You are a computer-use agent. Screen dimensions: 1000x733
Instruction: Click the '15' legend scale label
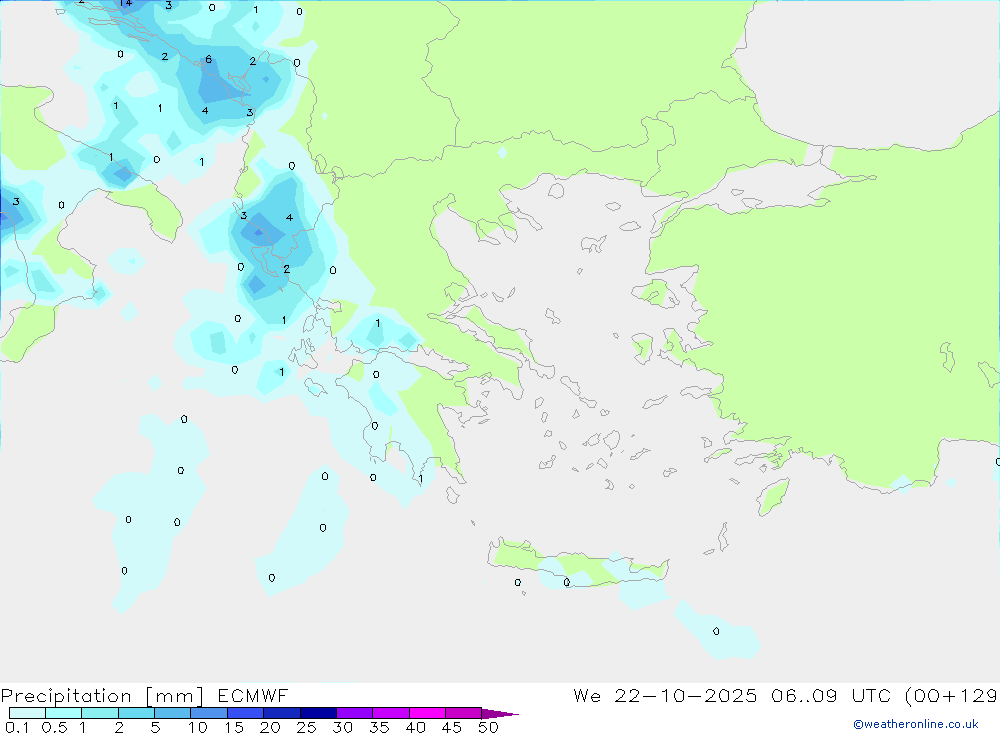234,727
